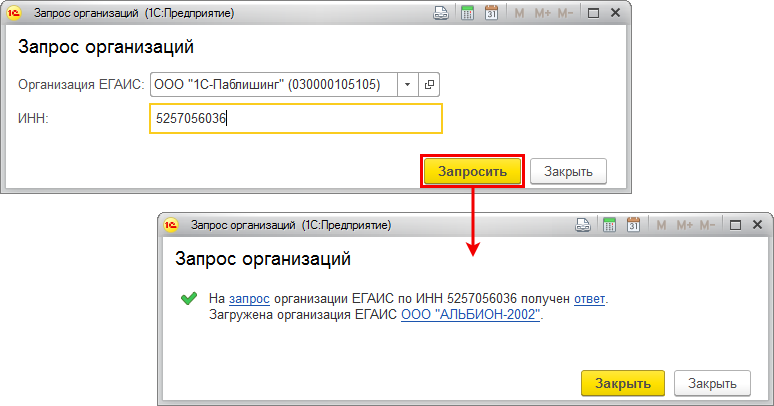Expand the Организация ЕГАИС dropdown arrow

[x=407, y=84]
